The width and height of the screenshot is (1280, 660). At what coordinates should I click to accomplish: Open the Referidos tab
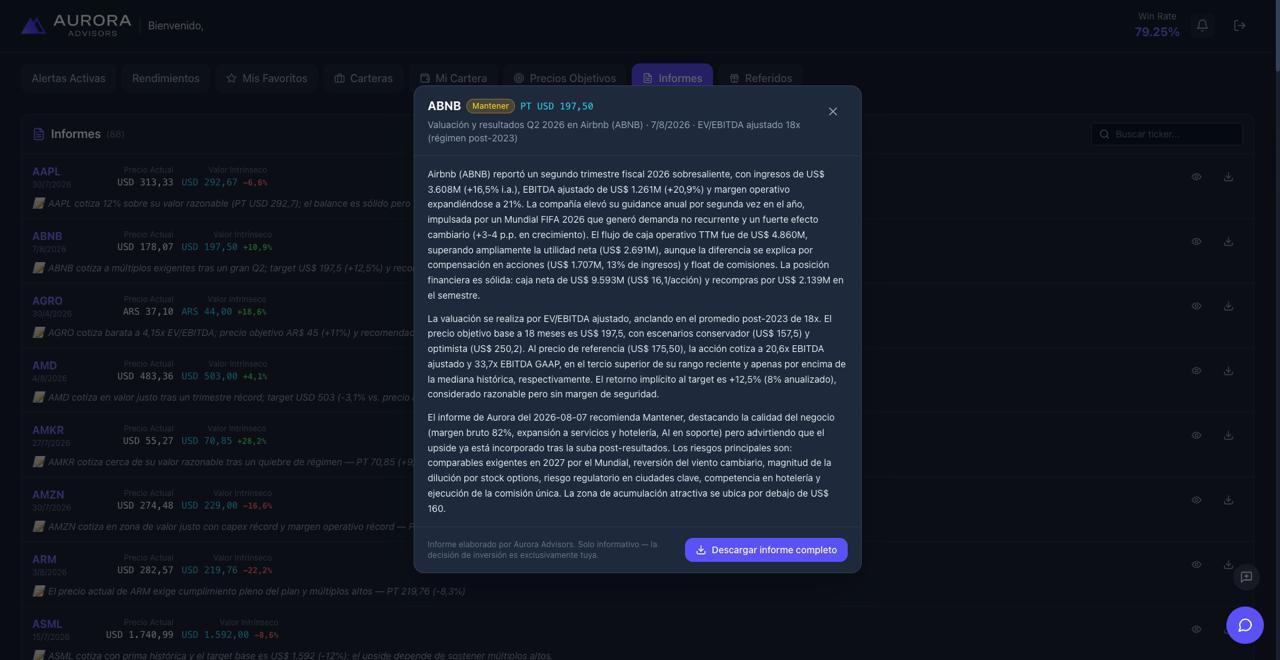761,78
